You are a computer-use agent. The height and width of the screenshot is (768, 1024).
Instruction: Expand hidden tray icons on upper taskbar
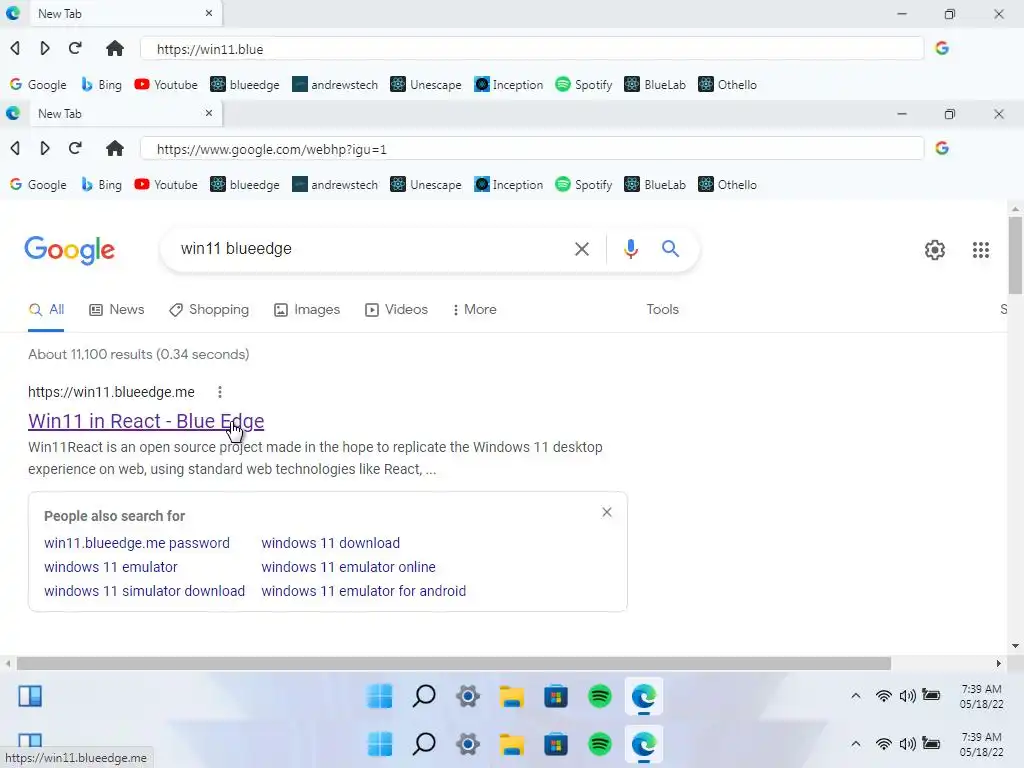pos(856,696)
